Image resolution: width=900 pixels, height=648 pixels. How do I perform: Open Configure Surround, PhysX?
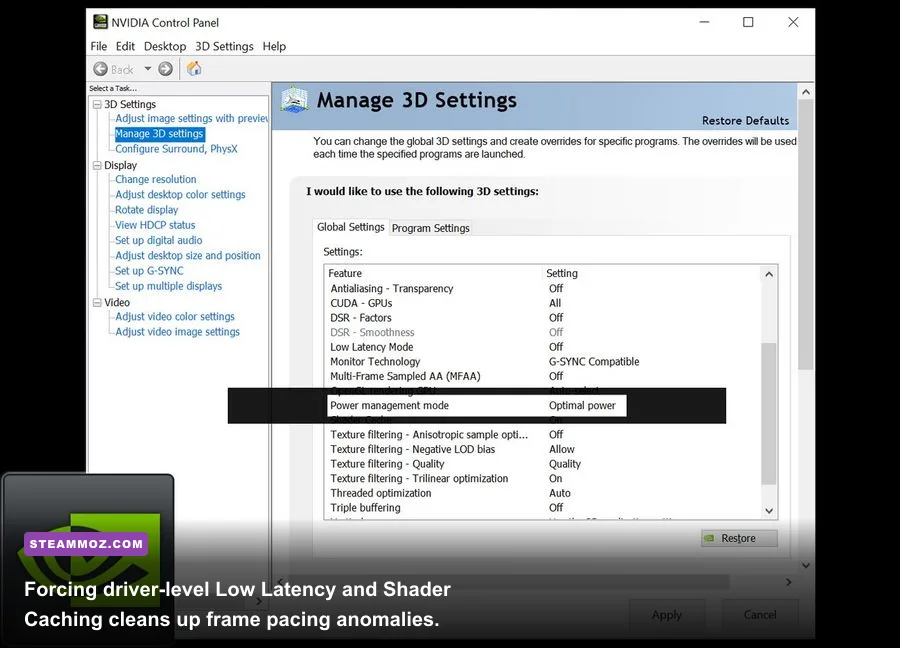point(176,149)
